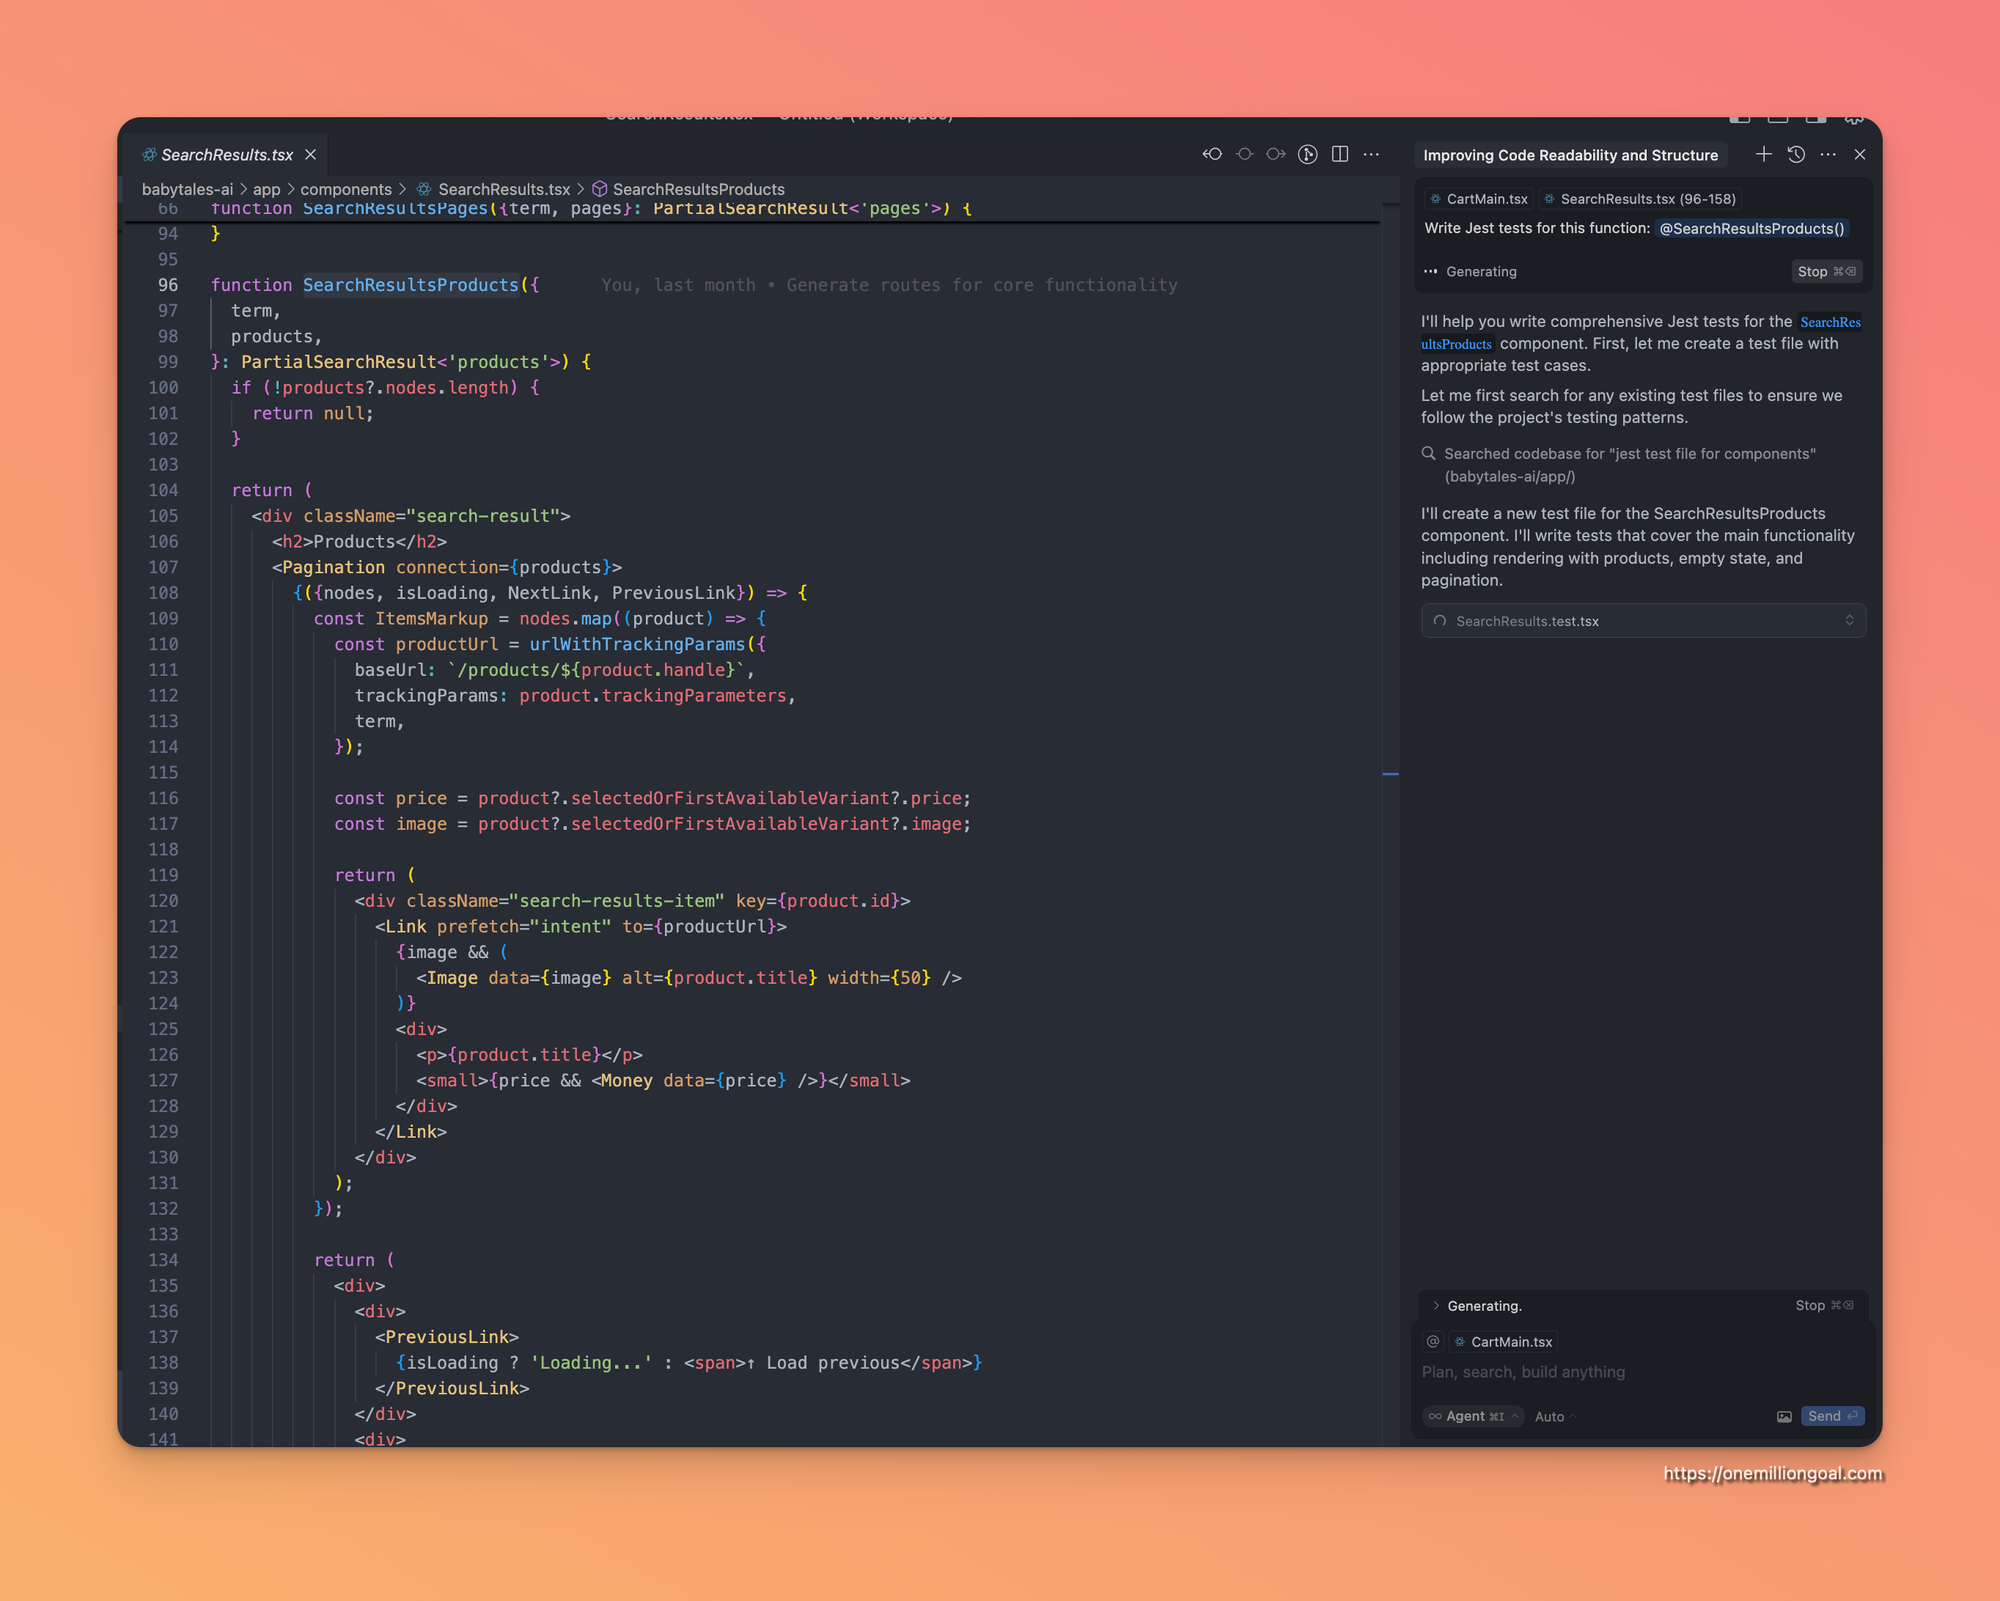Image resolution: width=2000 pixels, height=1601 pixels.
Task: Go to previous change arrow icon
Action: click(x=1212, y=154)
